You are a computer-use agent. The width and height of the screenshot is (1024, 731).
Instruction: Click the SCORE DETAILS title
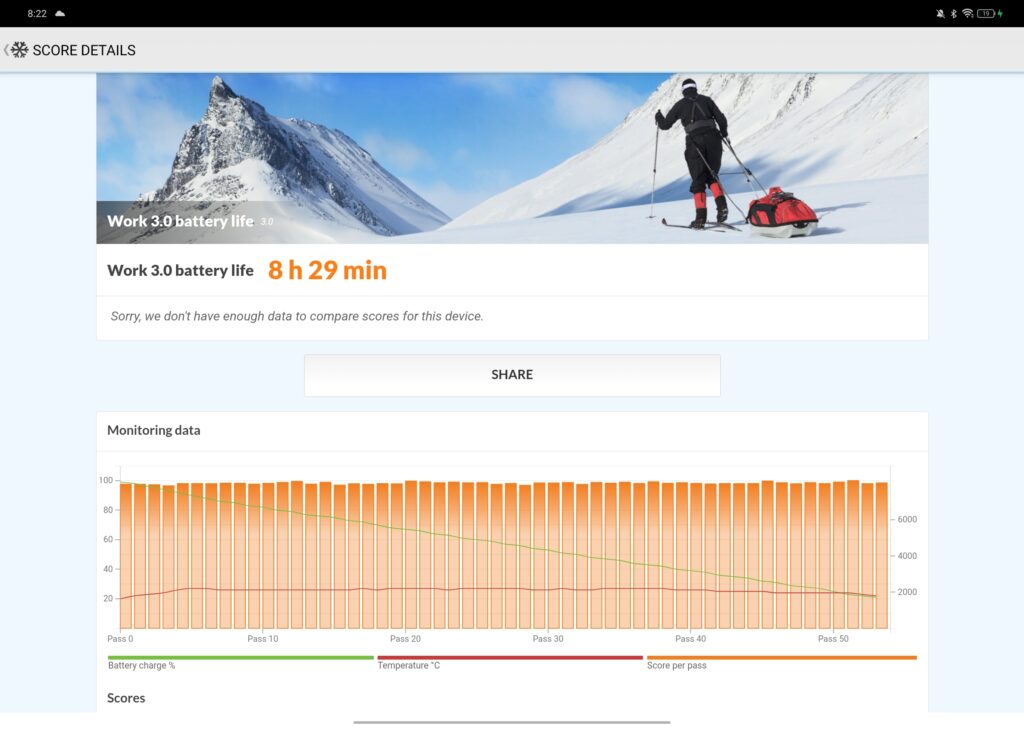point(84,50)
